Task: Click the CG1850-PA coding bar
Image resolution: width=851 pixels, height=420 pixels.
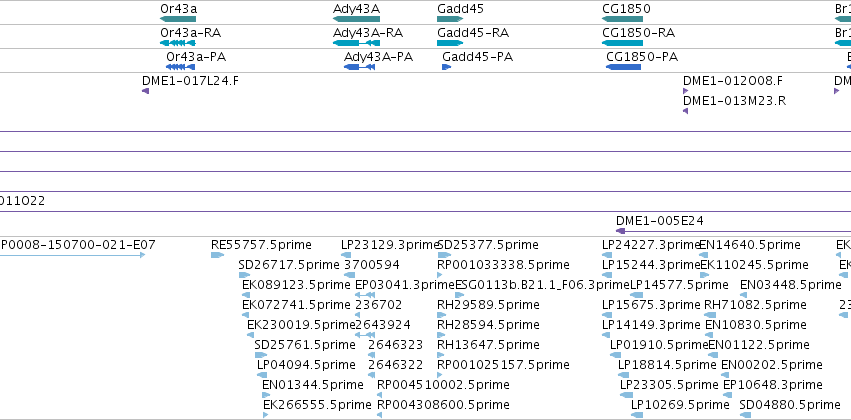Action: [624, 67]
